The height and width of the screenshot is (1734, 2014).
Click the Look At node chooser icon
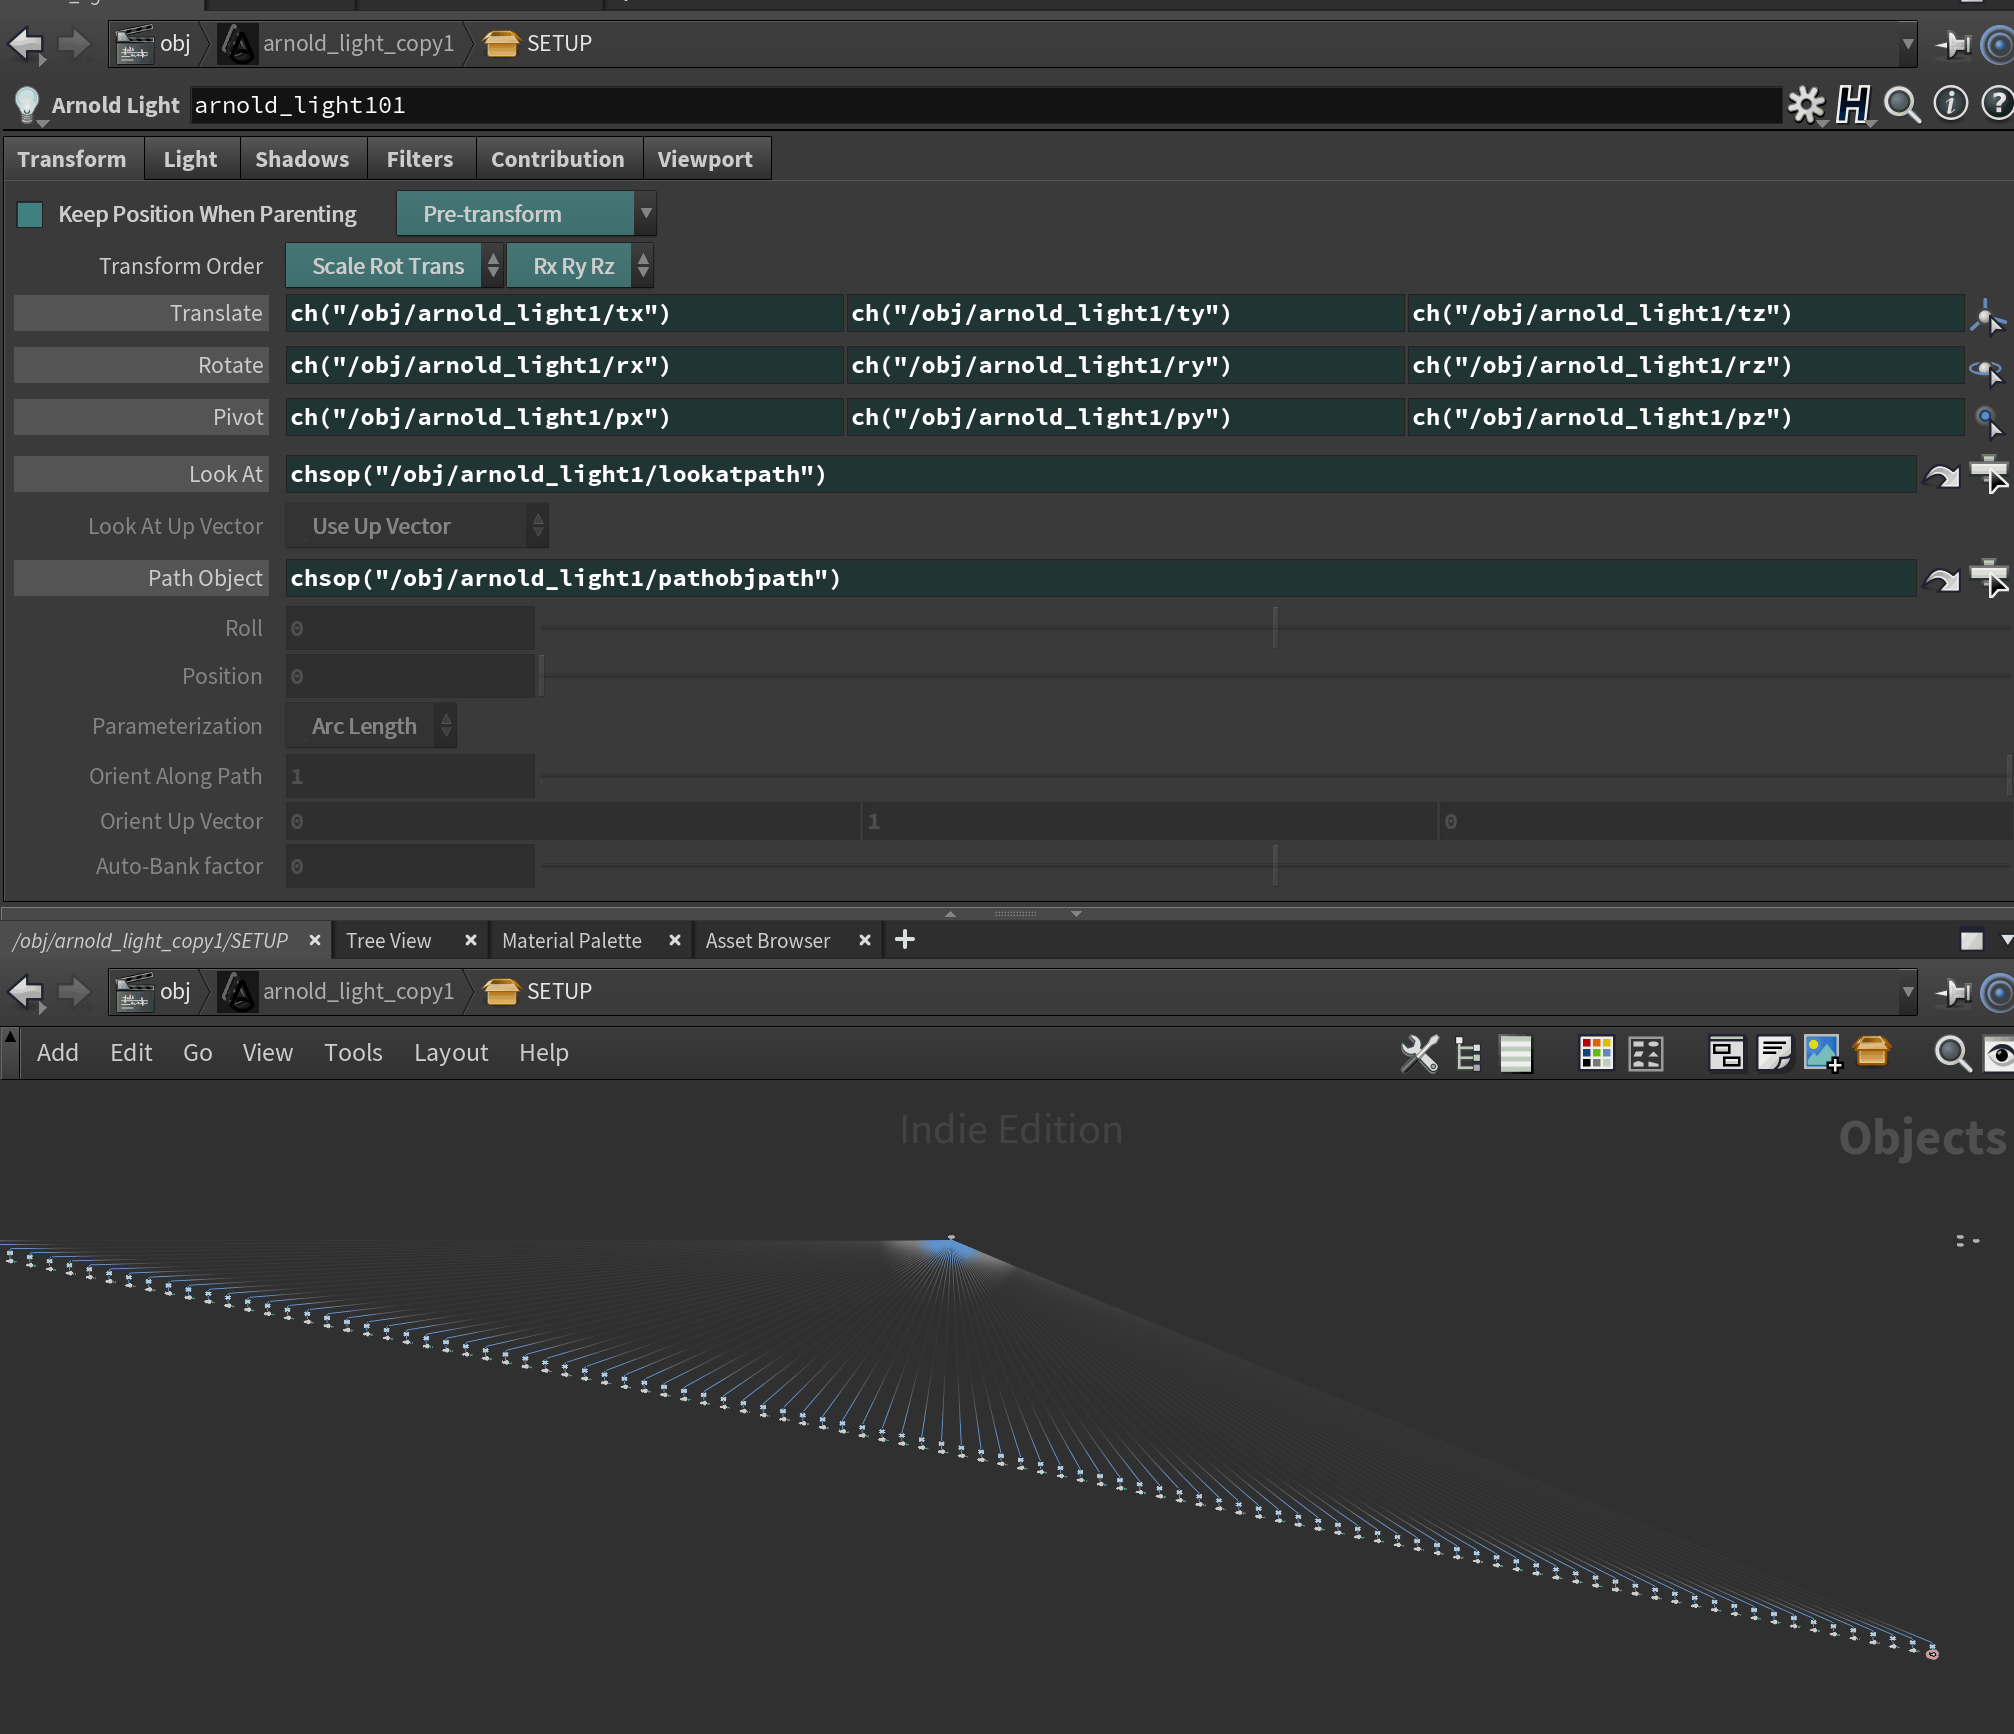[1988, 474]
